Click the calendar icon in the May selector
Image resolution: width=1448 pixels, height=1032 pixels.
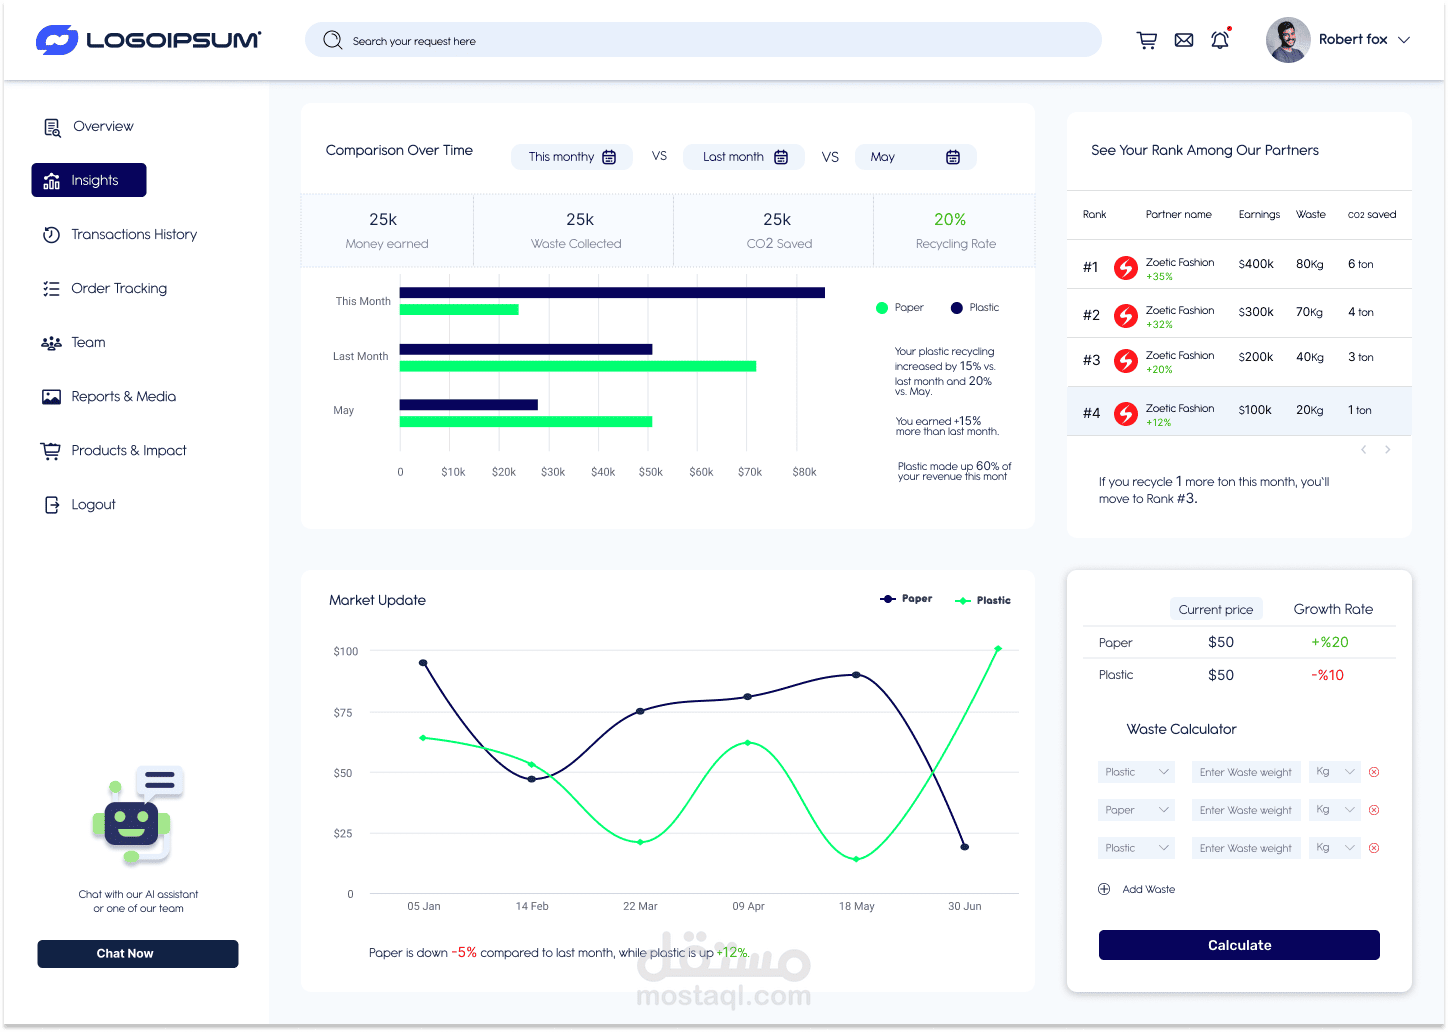click(953, 157)
